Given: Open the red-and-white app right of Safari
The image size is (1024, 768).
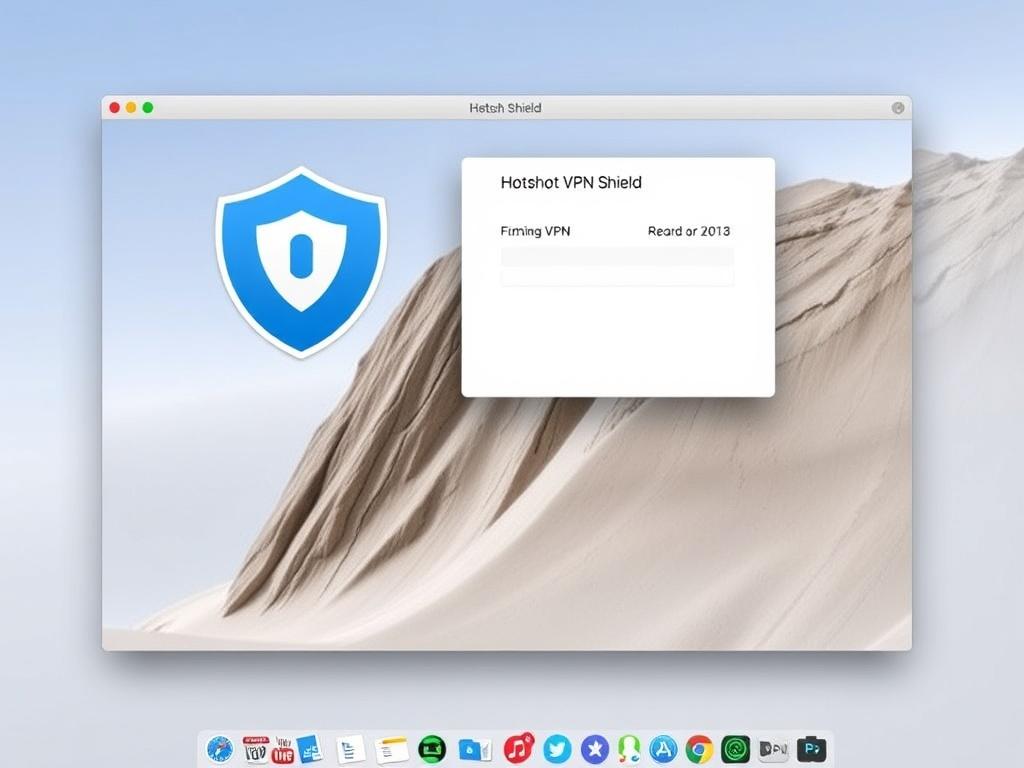Looking at the screenshot, I should [x=255, y=749].
